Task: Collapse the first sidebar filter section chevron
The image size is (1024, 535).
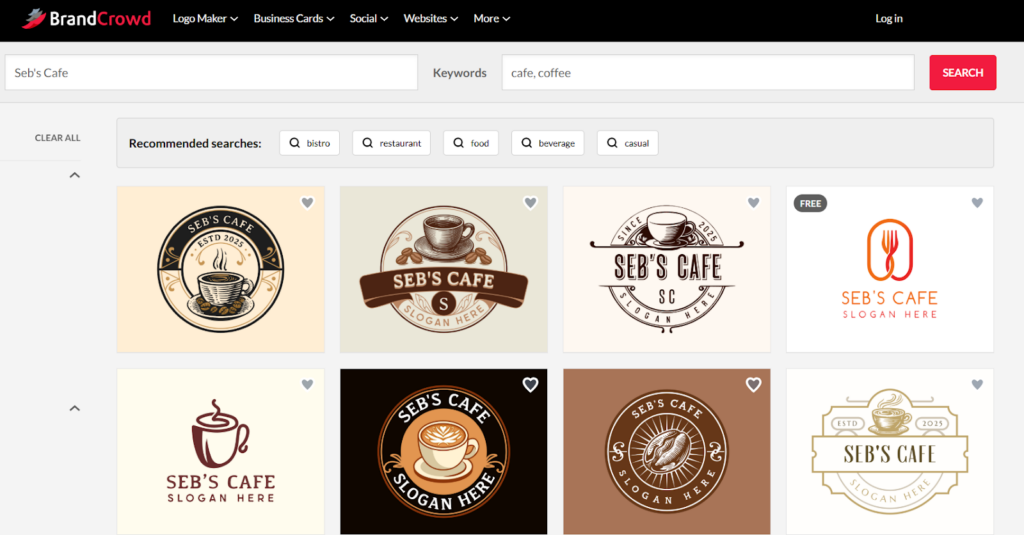Action: pyautogui.click(x=74, y=176)
